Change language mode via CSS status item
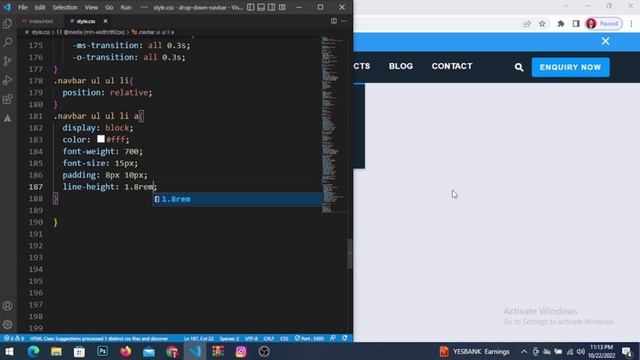 click(284, 338)
